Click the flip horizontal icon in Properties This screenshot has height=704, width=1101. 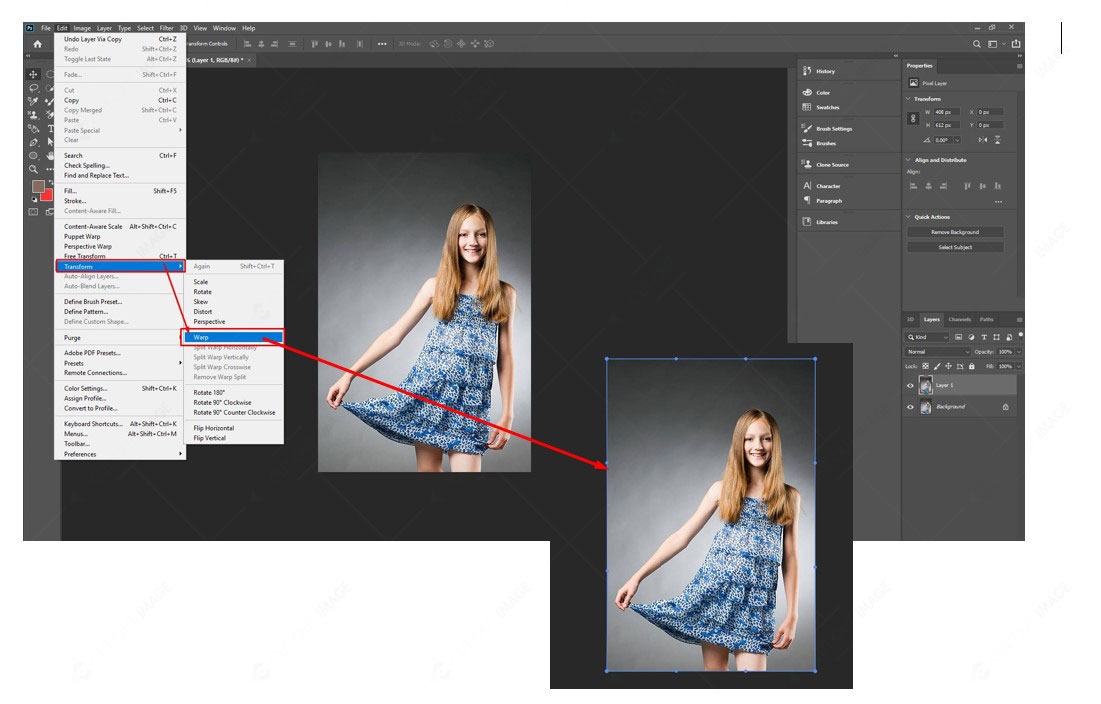[982, 140]
